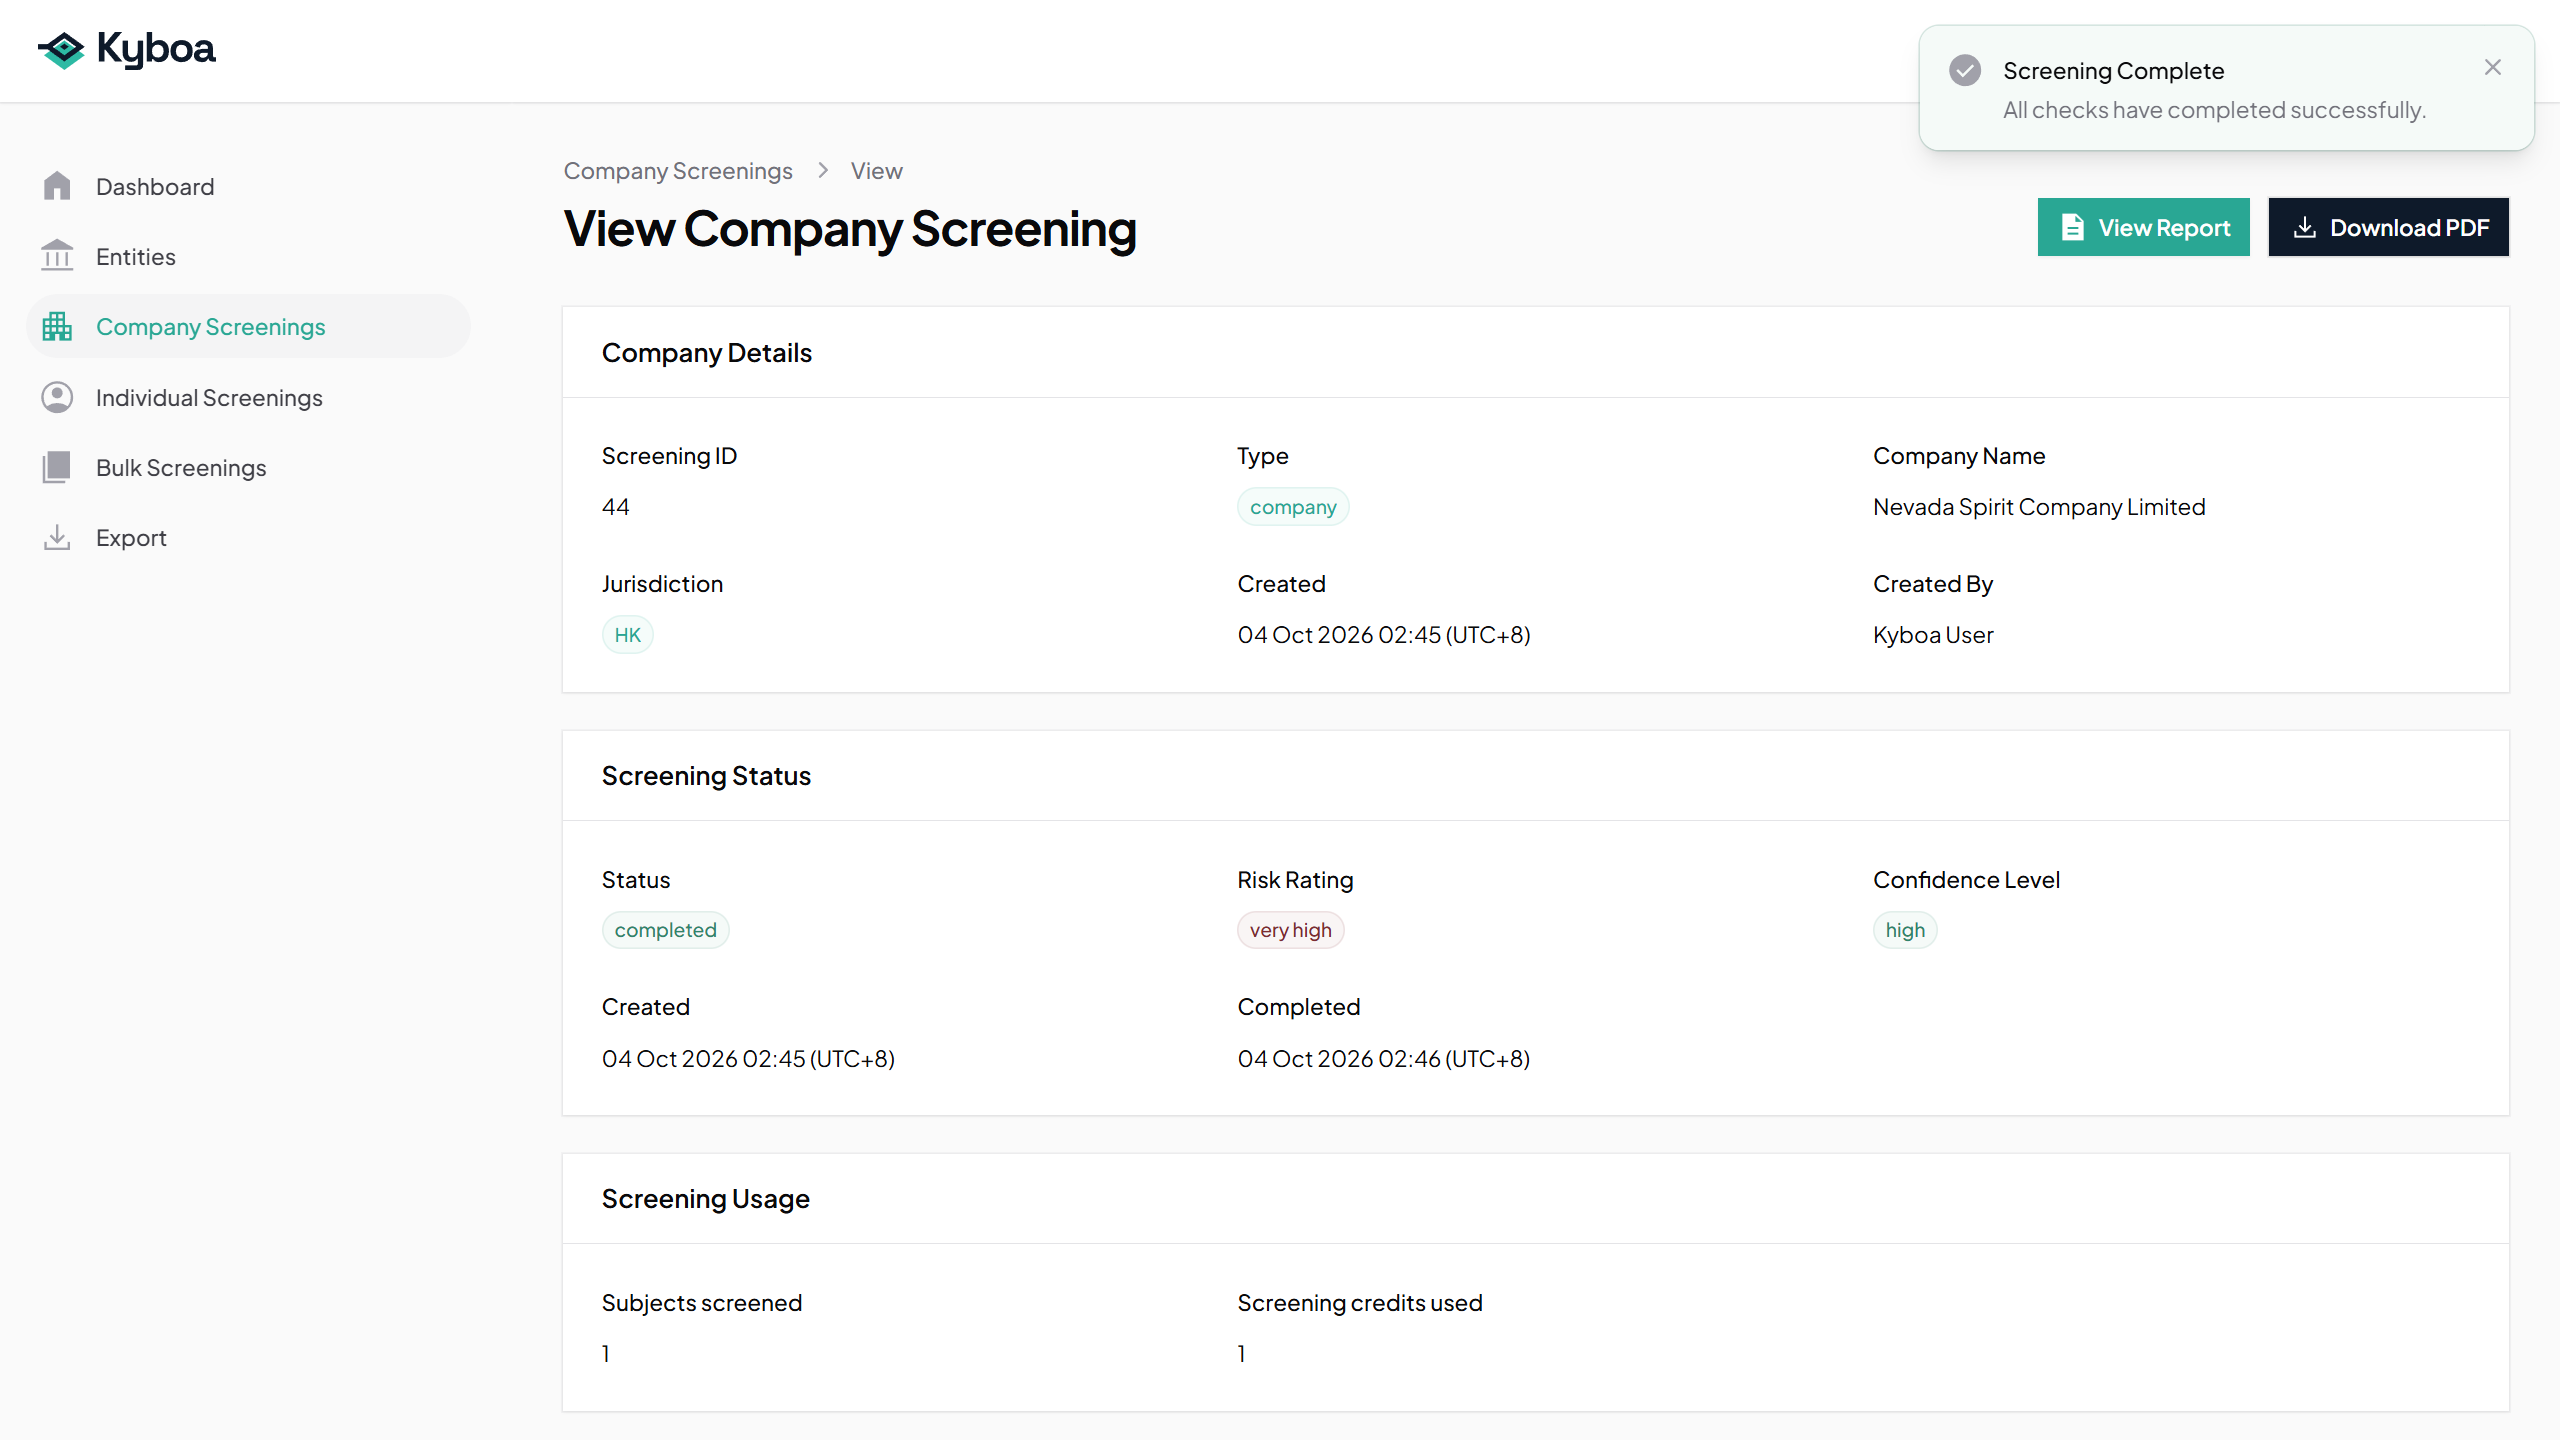This screenshot has height=1440, width=2560.
Task: Click the 'very high' risk rating badge
Action: pyautogui.click(x=1290, y=930)
